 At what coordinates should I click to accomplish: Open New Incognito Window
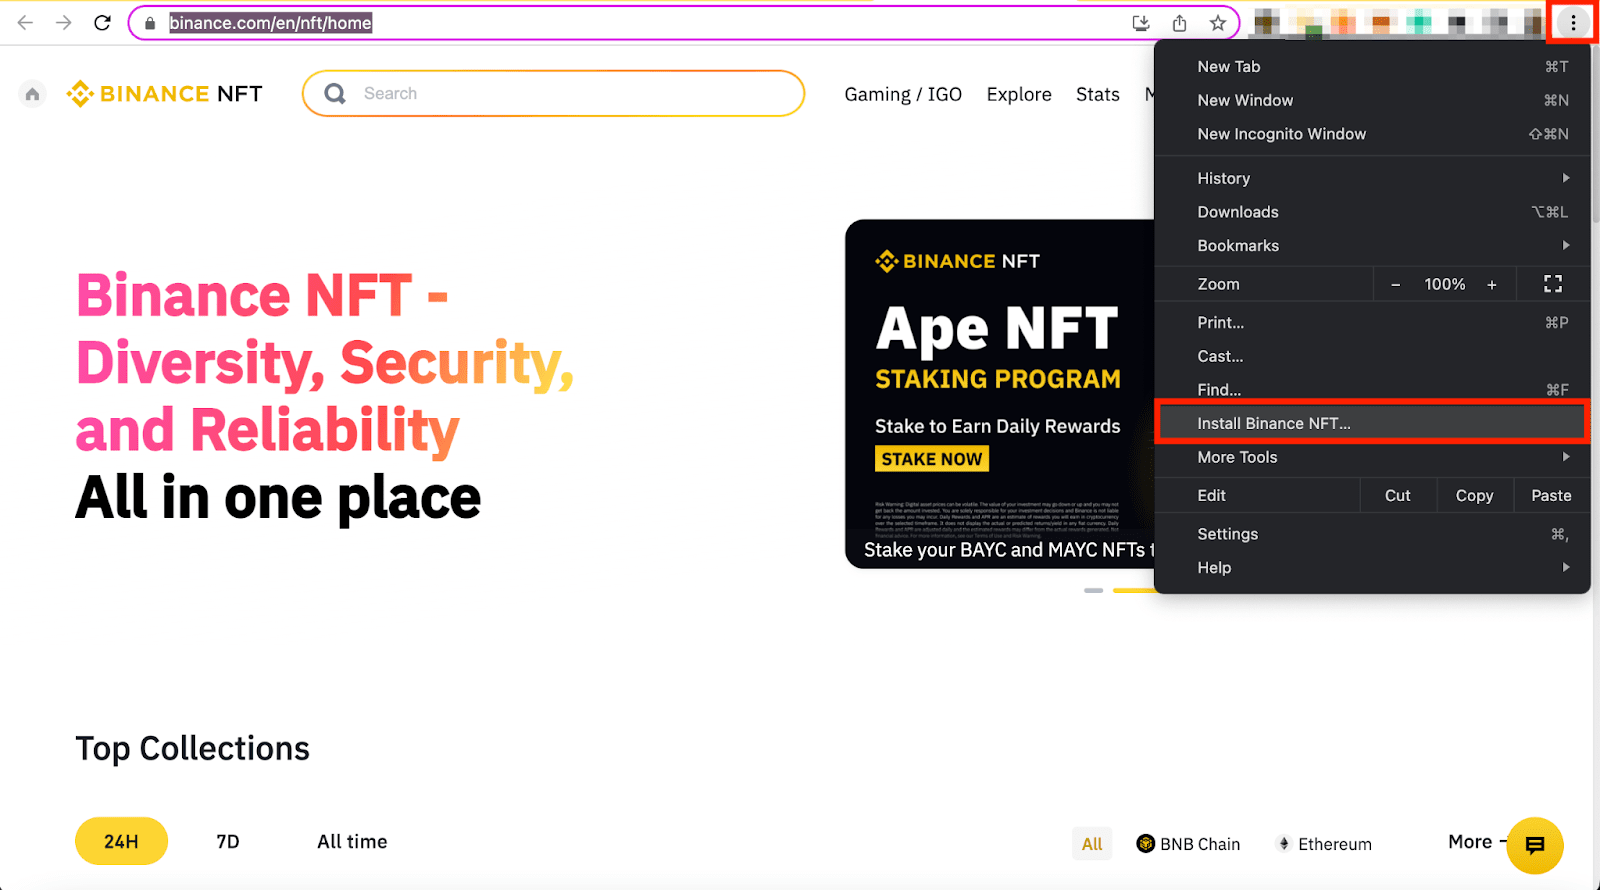(1281, 134)
